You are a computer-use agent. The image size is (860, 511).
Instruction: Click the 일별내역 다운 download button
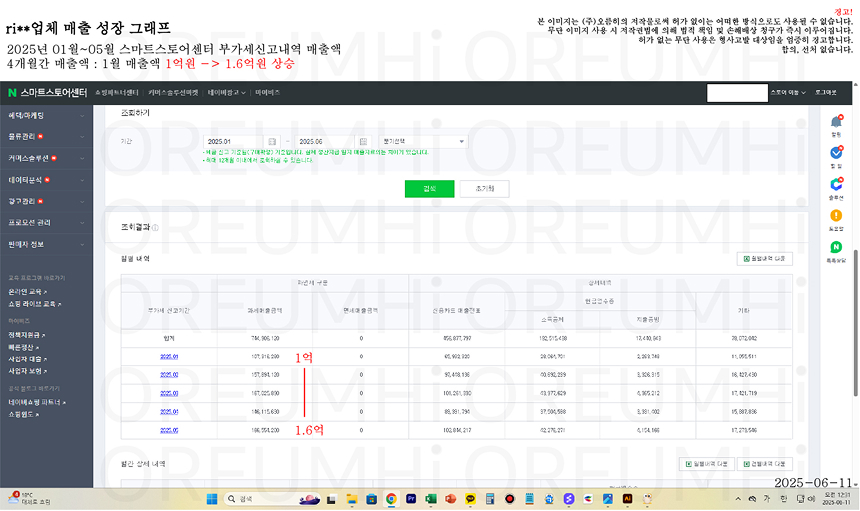(x=706, y=464)
